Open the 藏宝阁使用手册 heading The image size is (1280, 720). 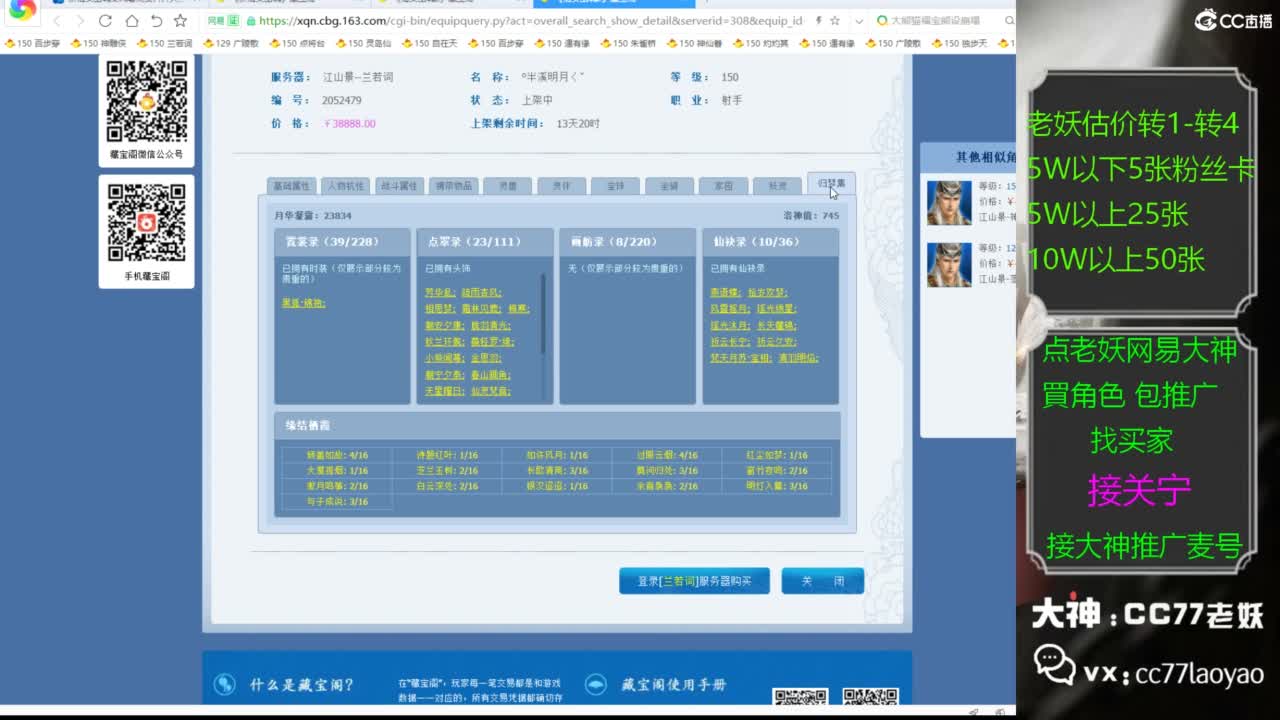[x=674, y=685]
